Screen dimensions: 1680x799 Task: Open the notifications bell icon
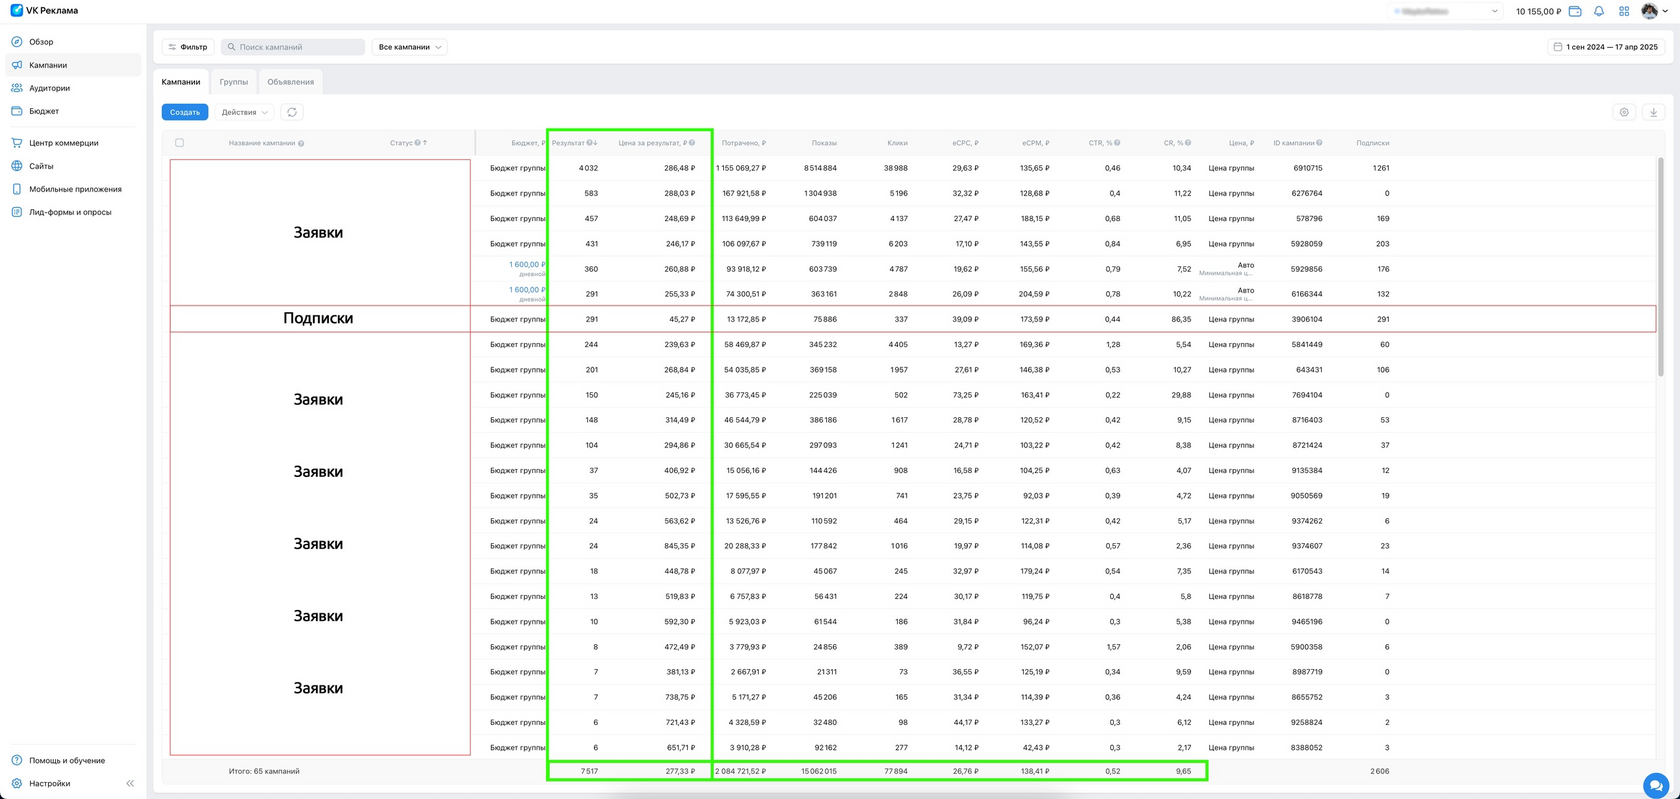(1599, 11)
